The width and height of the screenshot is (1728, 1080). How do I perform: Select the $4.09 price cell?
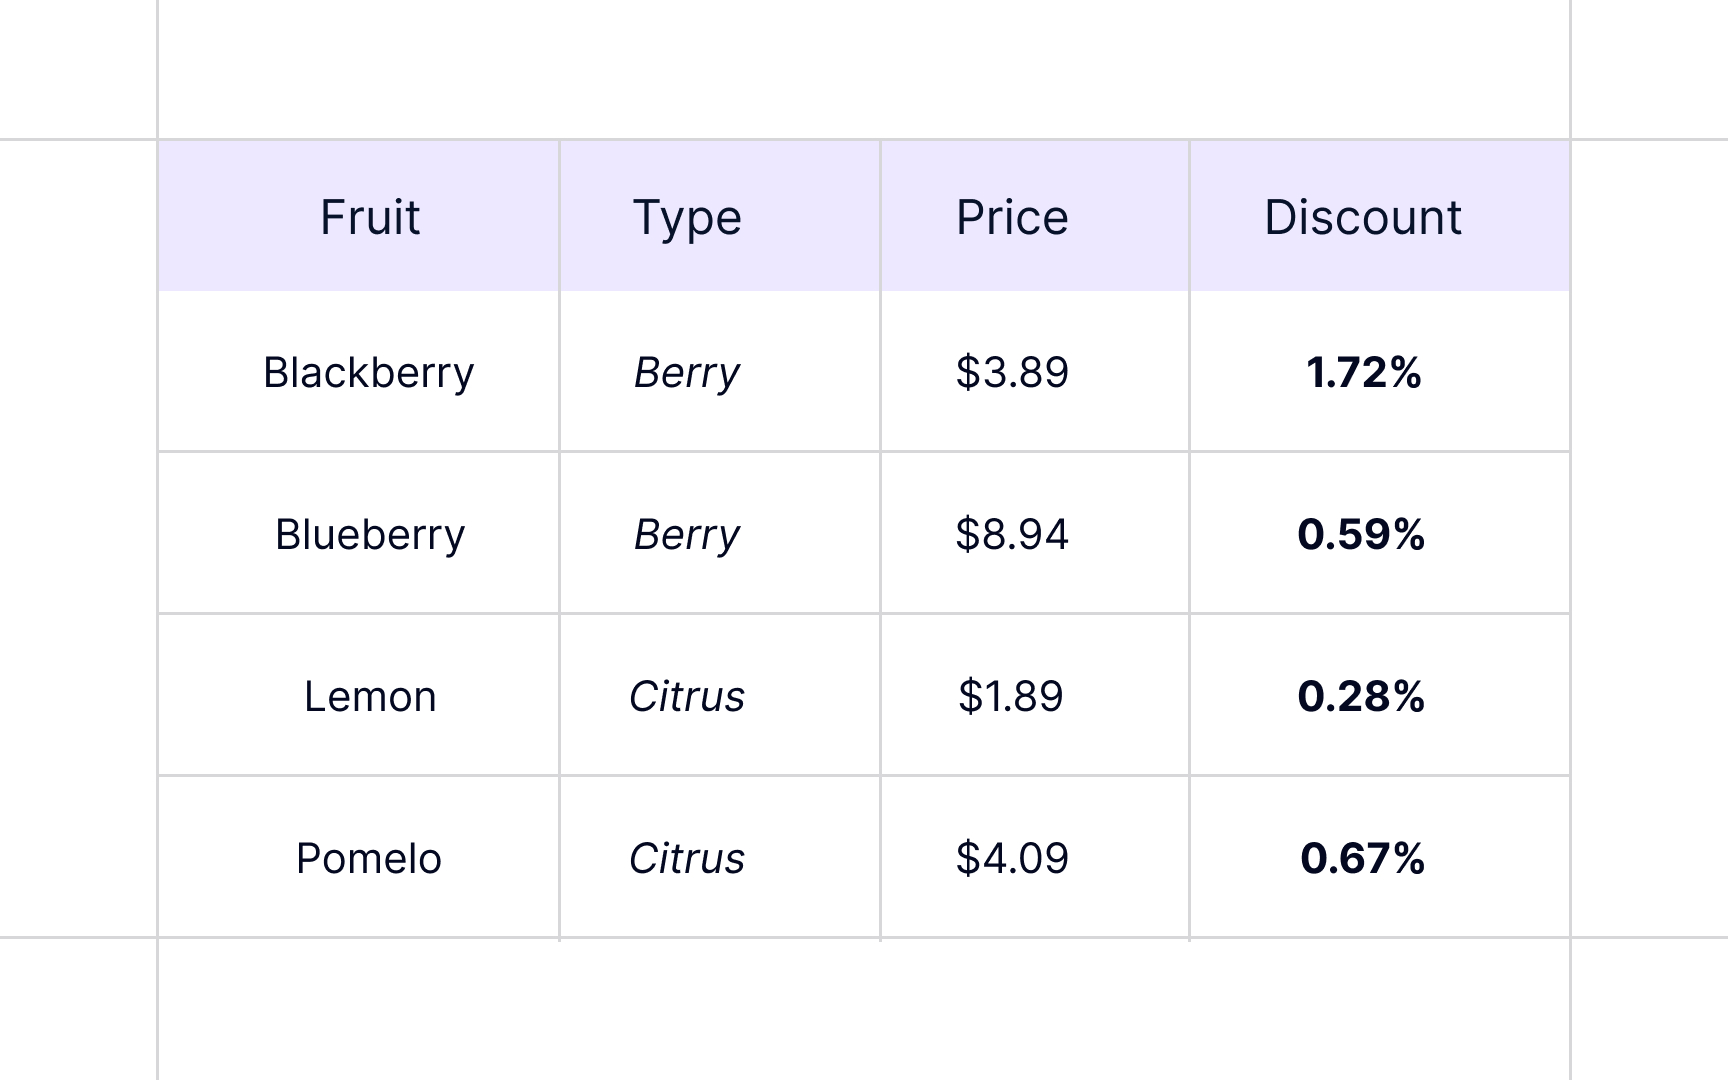coord(1012,859)
